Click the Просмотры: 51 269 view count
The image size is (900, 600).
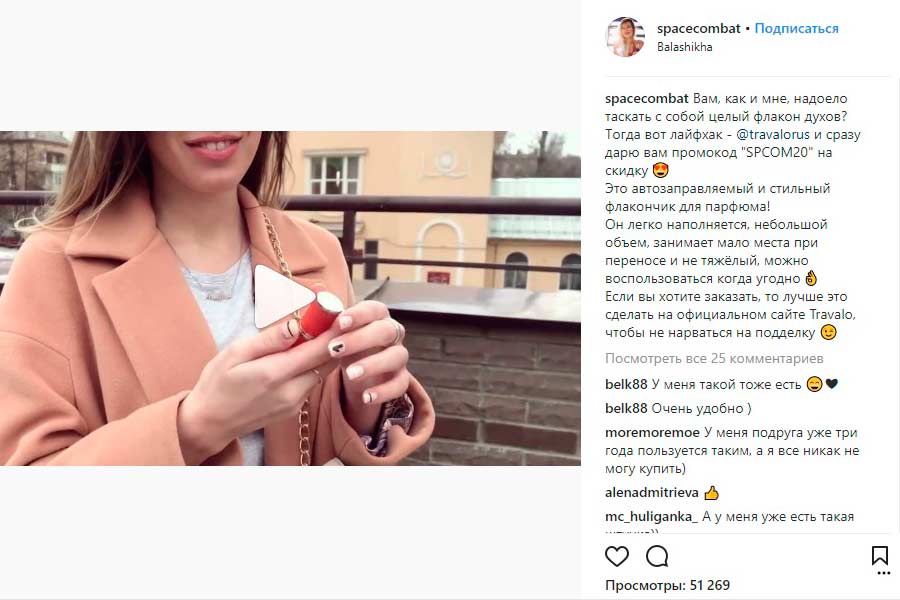(668, 585)
